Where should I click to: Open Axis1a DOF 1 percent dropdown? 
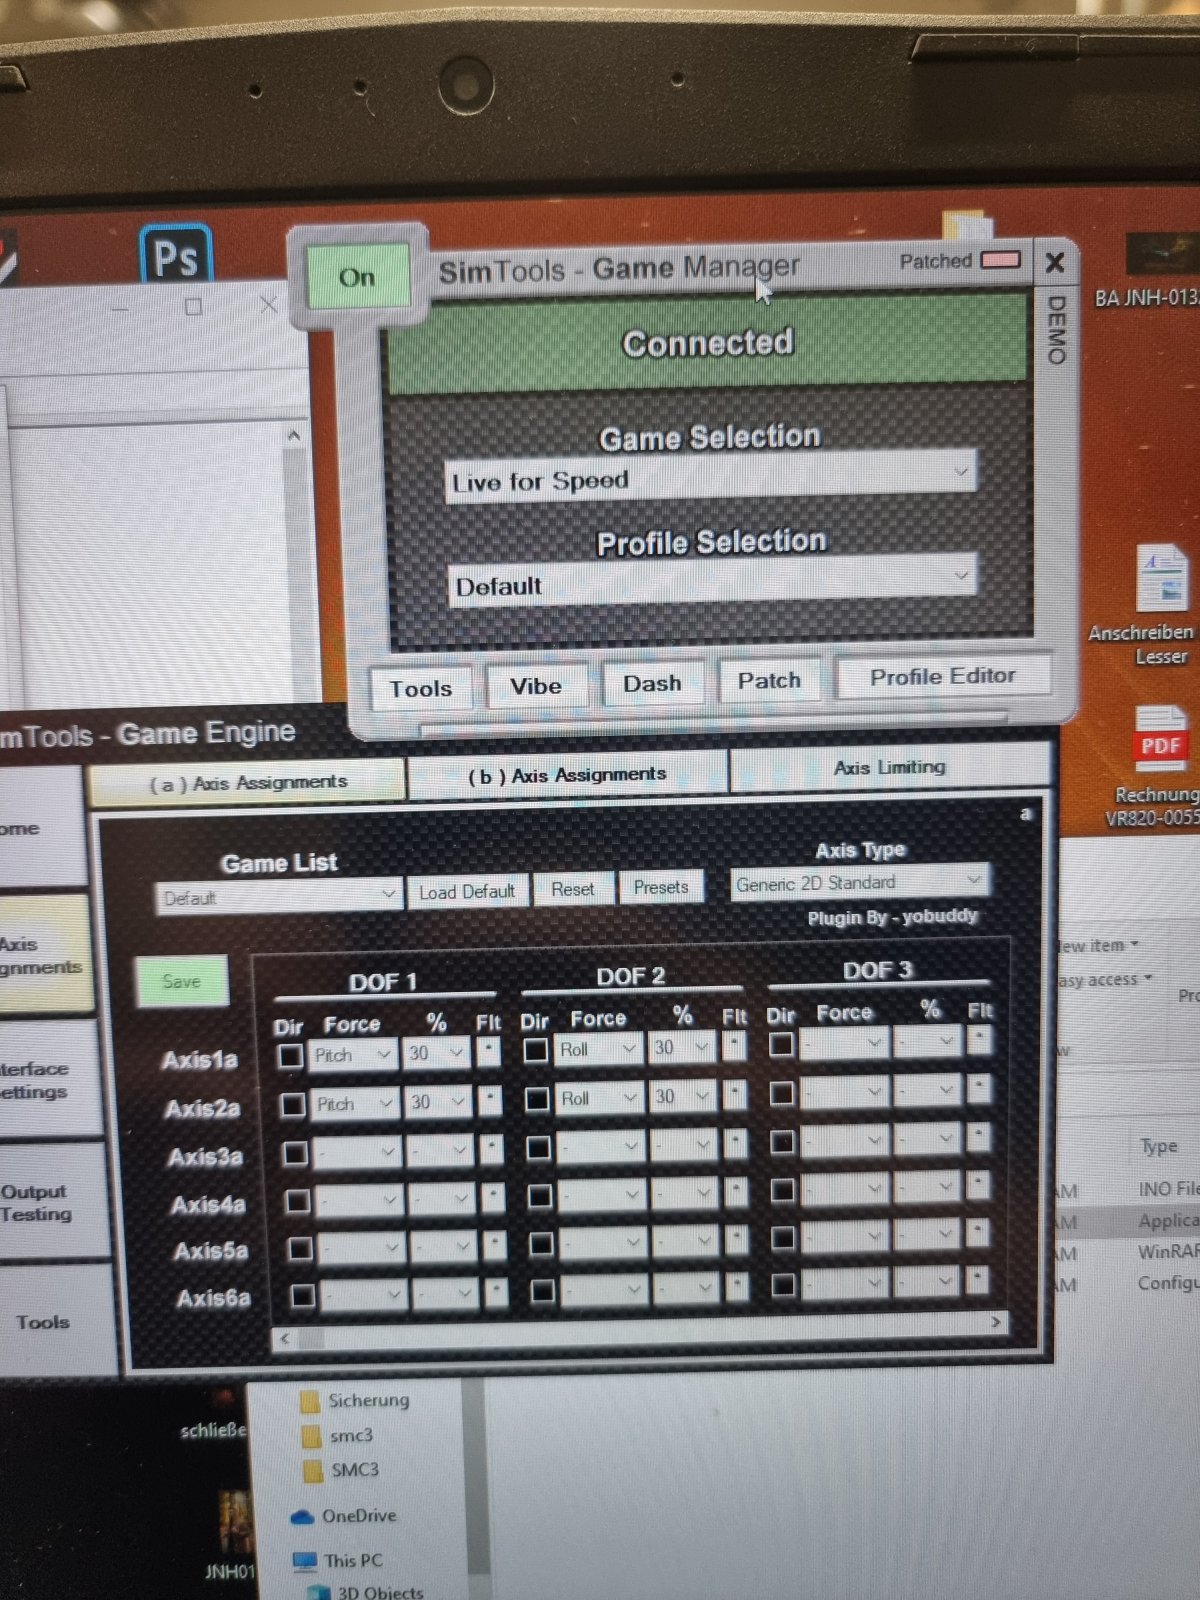pyautogui.click(x=436, y=1052)
